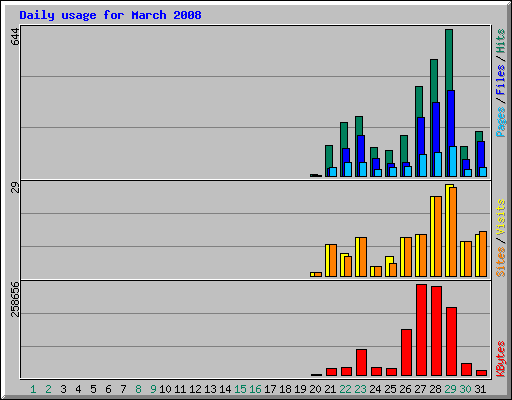The height and width of the screenshot is (400, 512).
Task: Click day 9 on the date axis
Action: (153, 389)
